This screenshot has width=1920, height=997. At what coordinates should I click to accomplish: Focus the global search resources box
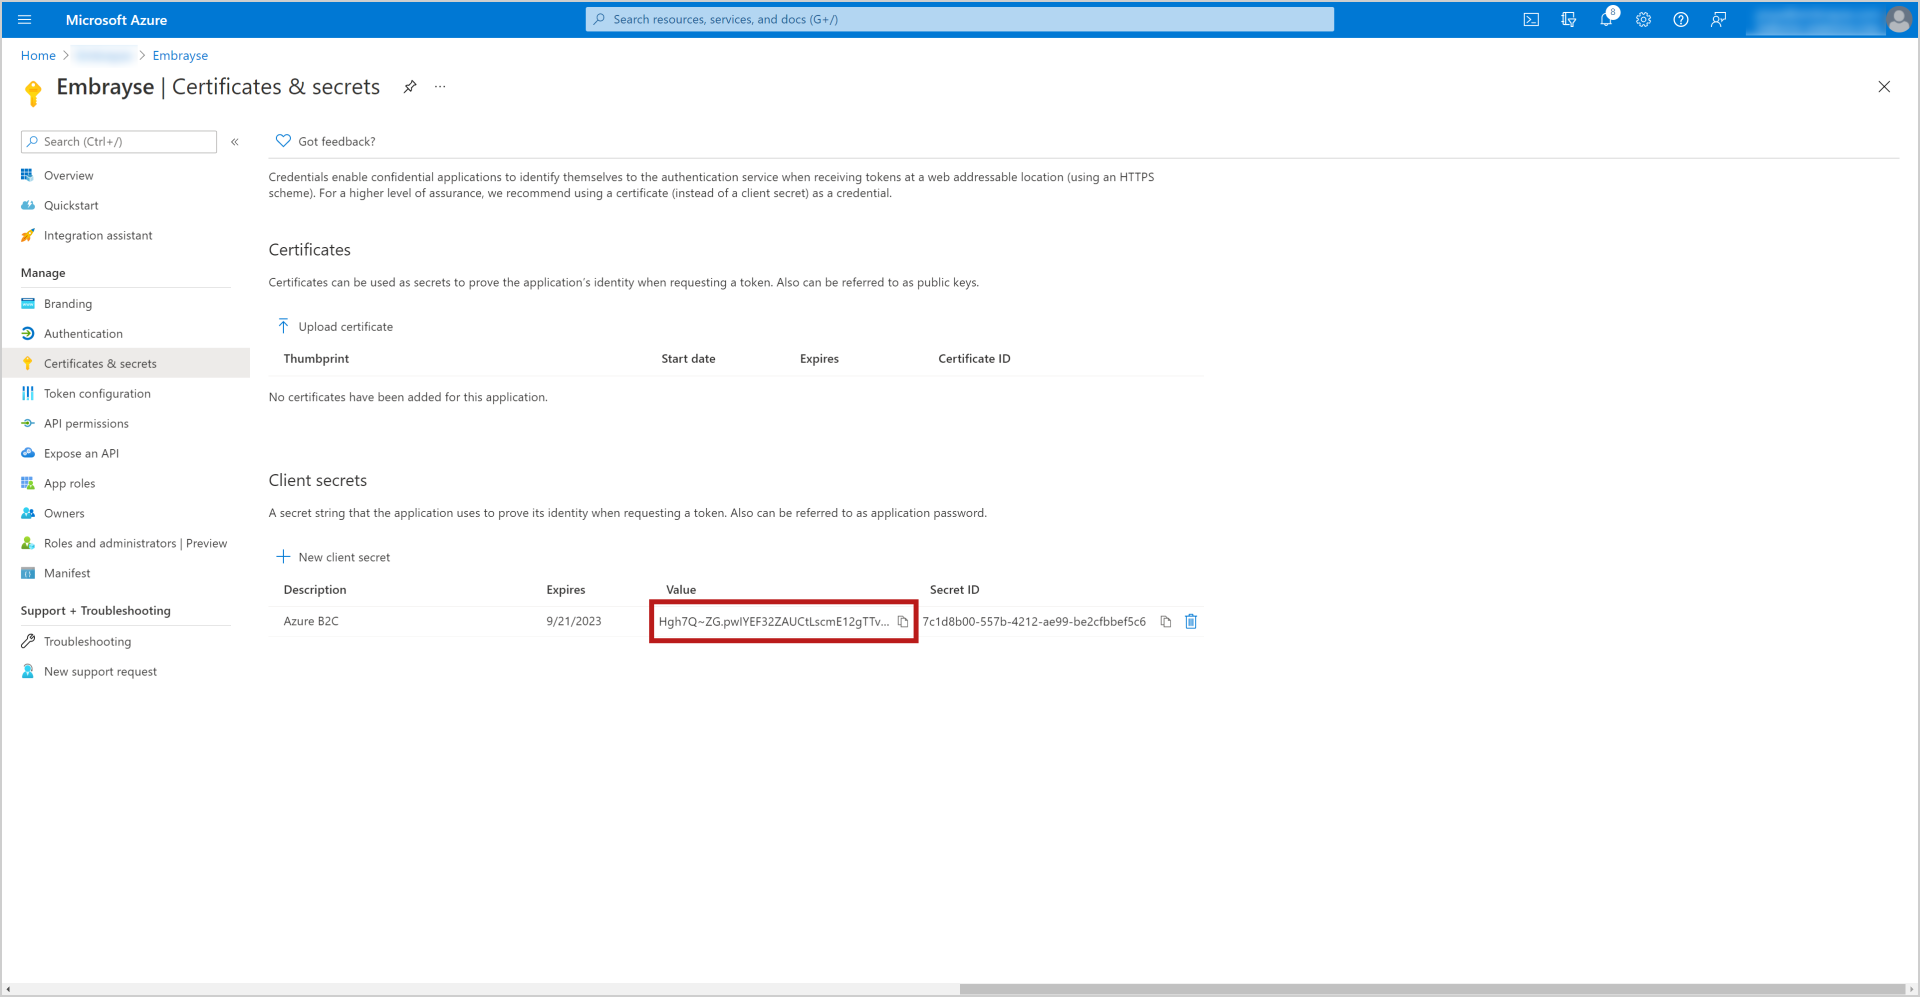[x=960, y=19]
